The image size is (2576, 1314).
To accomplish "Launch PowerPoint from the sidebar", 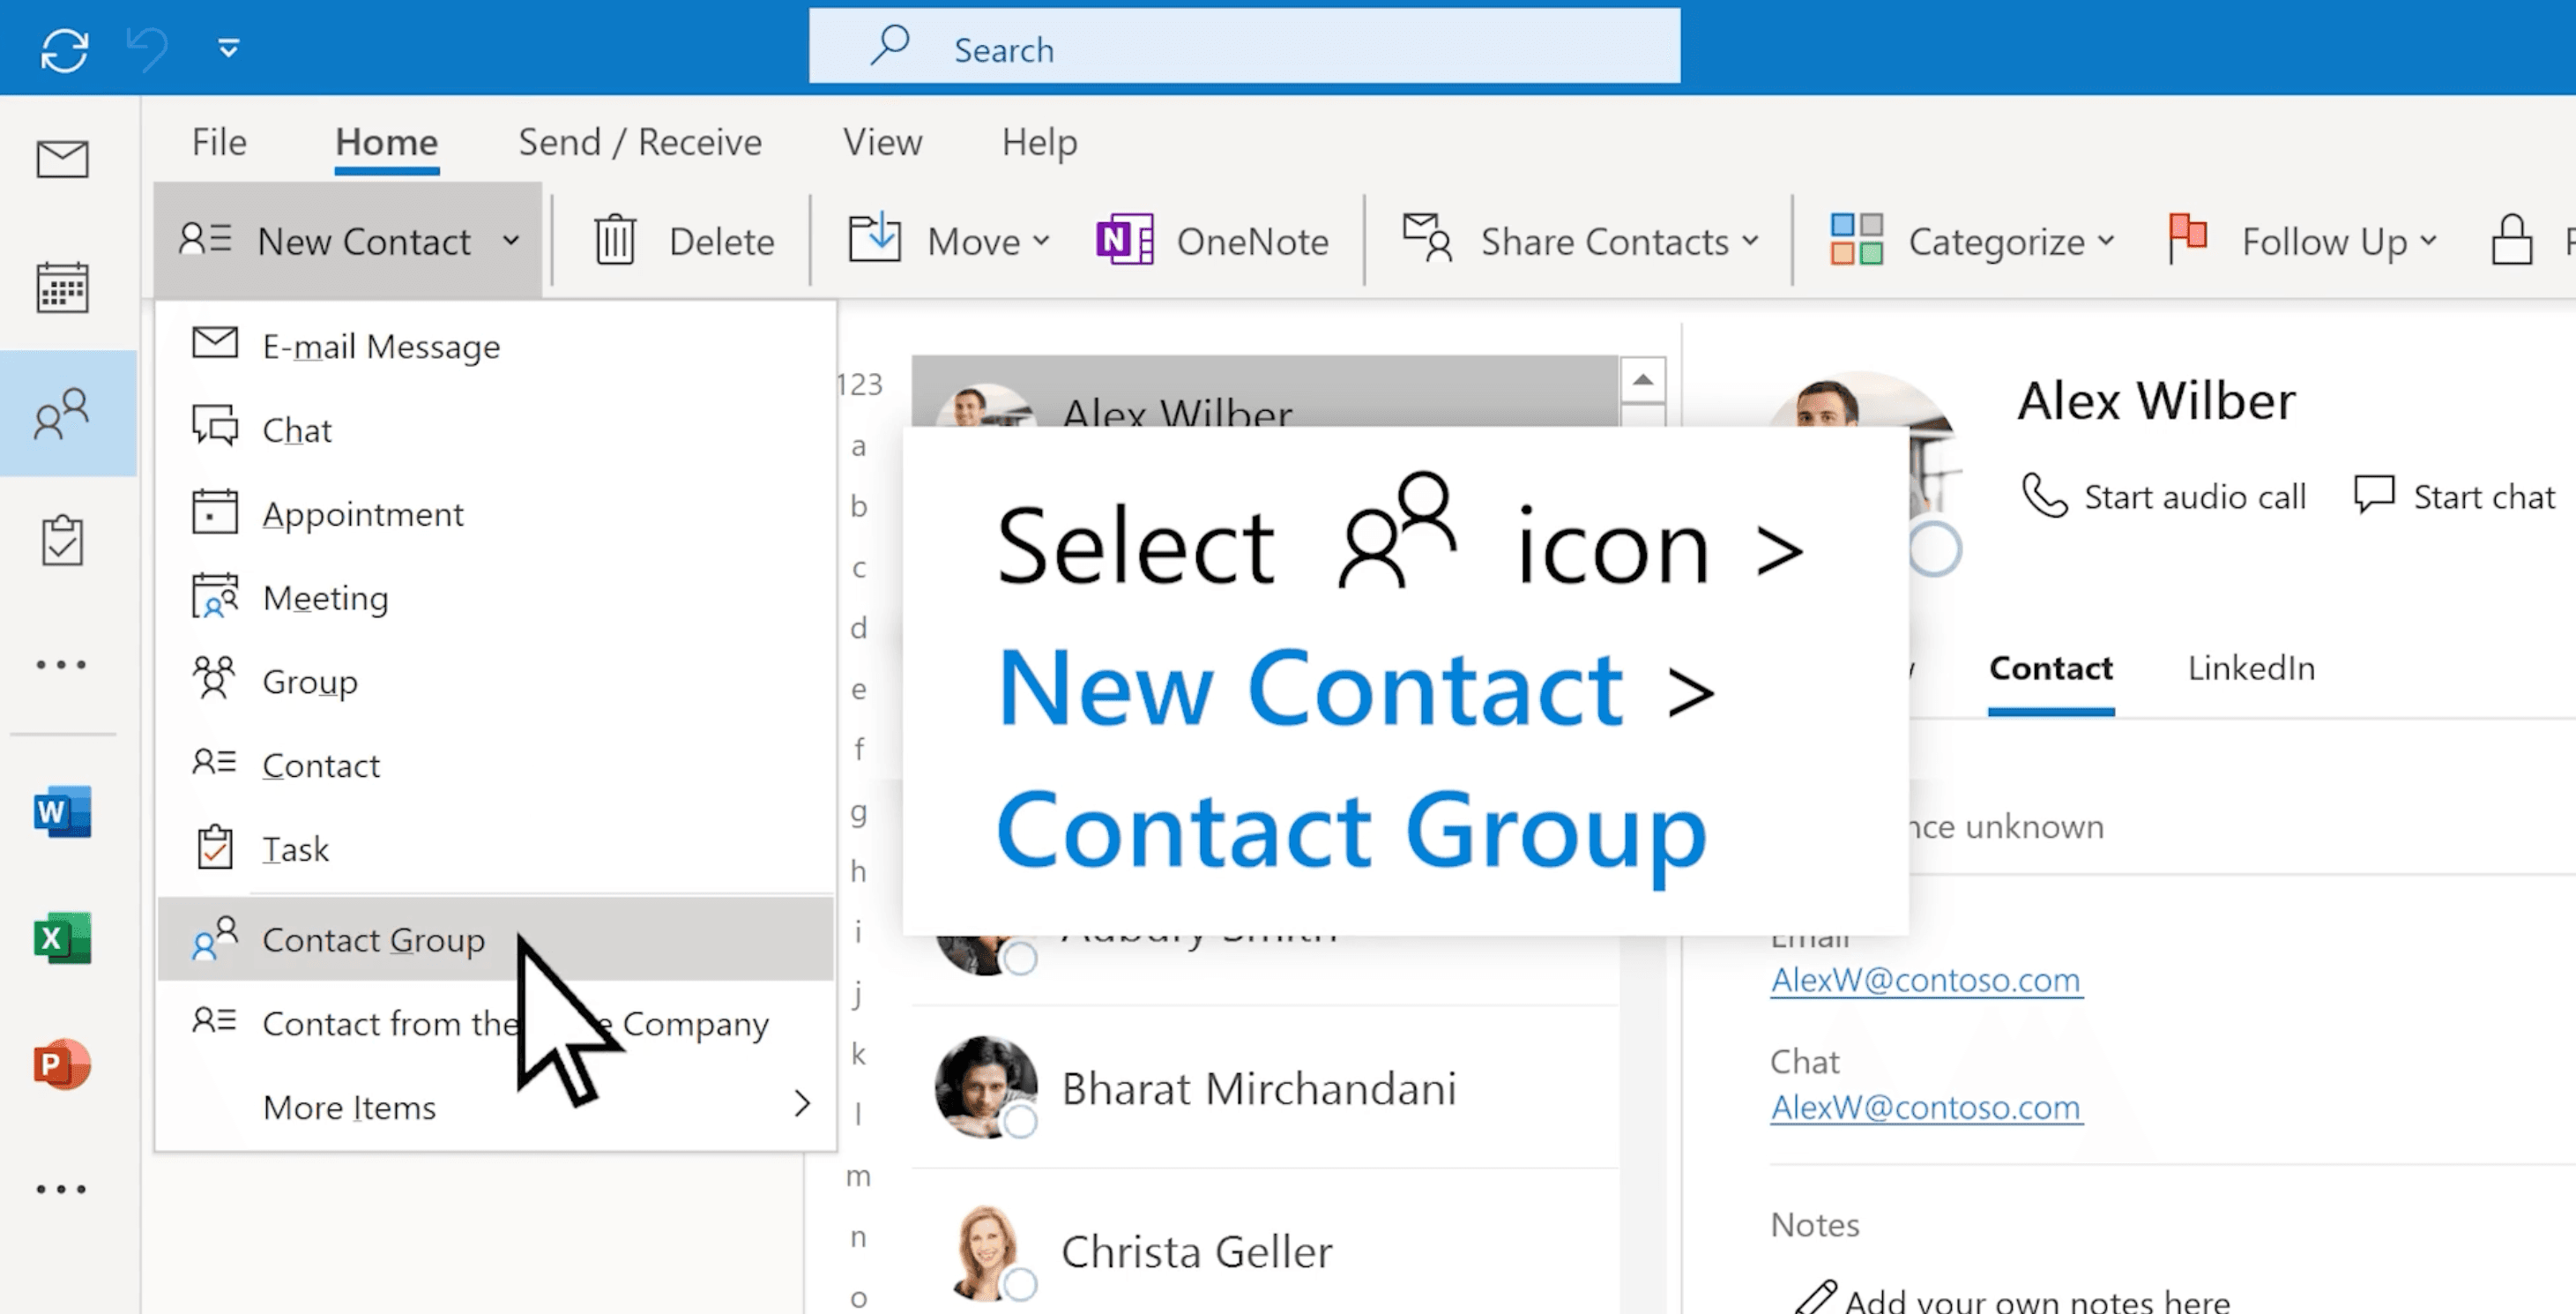I will click(62, 1064).
